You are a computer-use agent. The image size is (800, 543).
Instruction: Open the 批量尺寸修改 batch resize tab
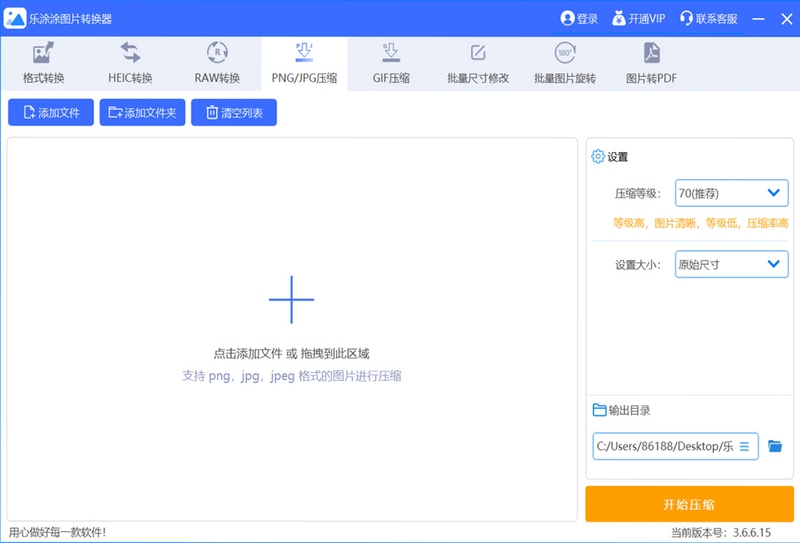[x=478, y=63]
